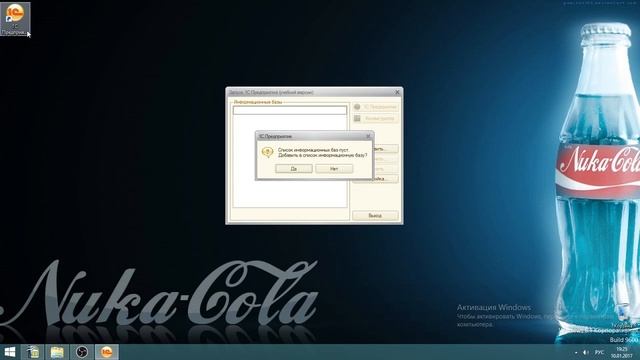Click the Выход button in launcher window
Image resolution: width=640 pixels, height=360 pixels.
click(375, 216)
